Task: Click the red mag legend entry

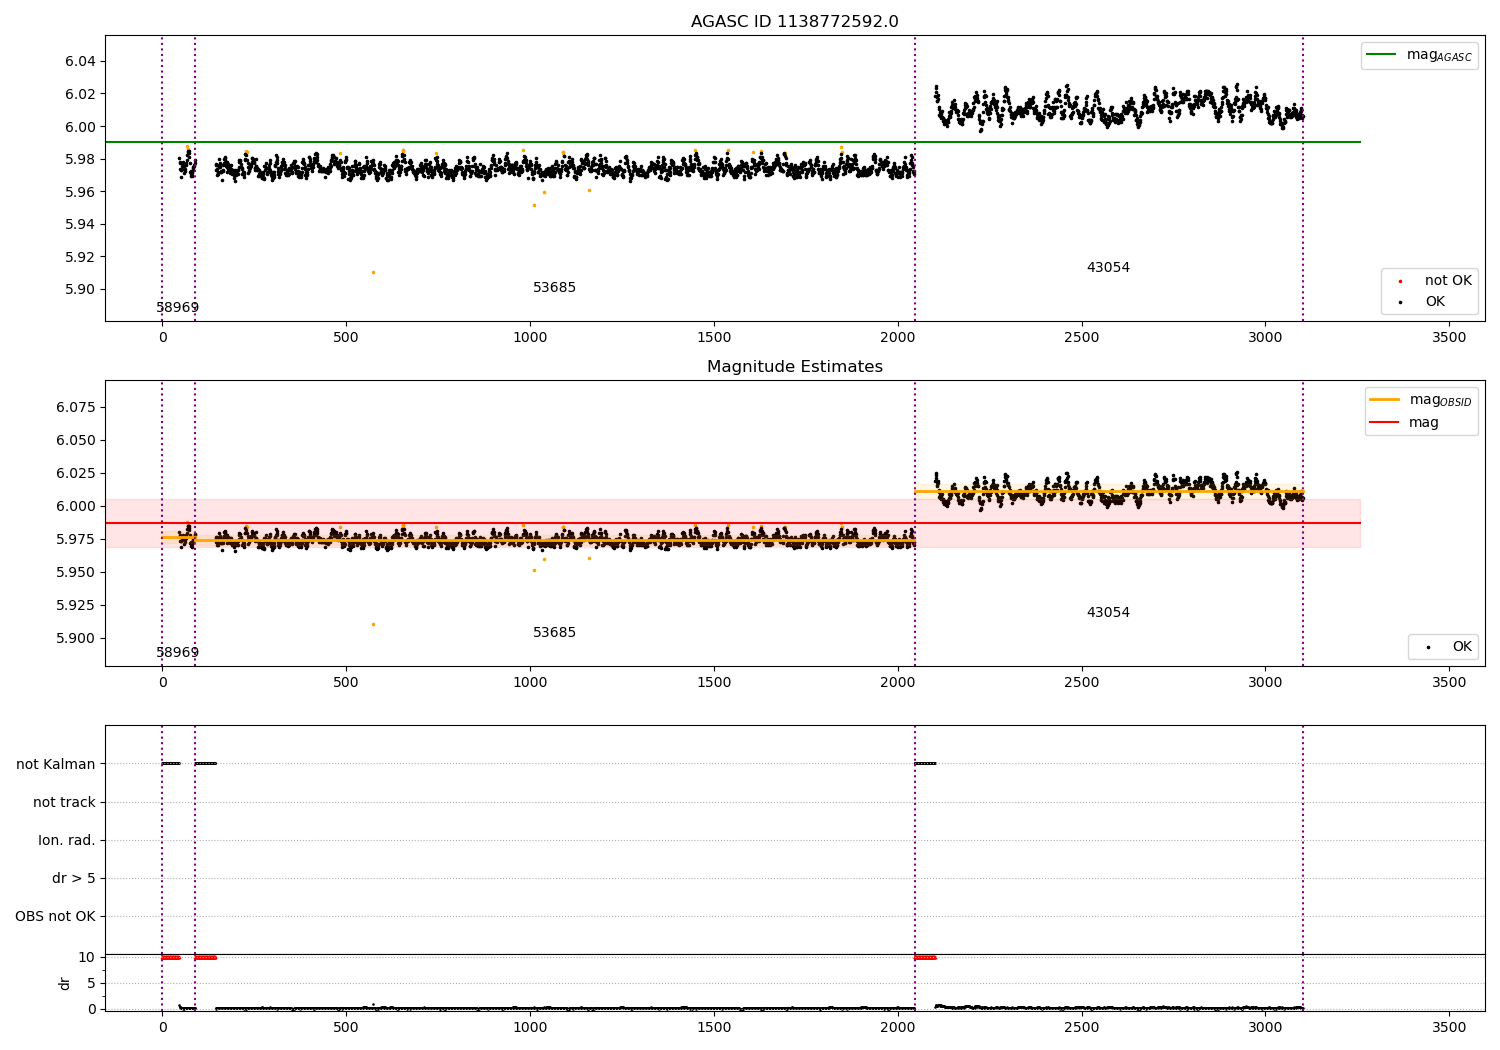Action: coord(1404,423)
